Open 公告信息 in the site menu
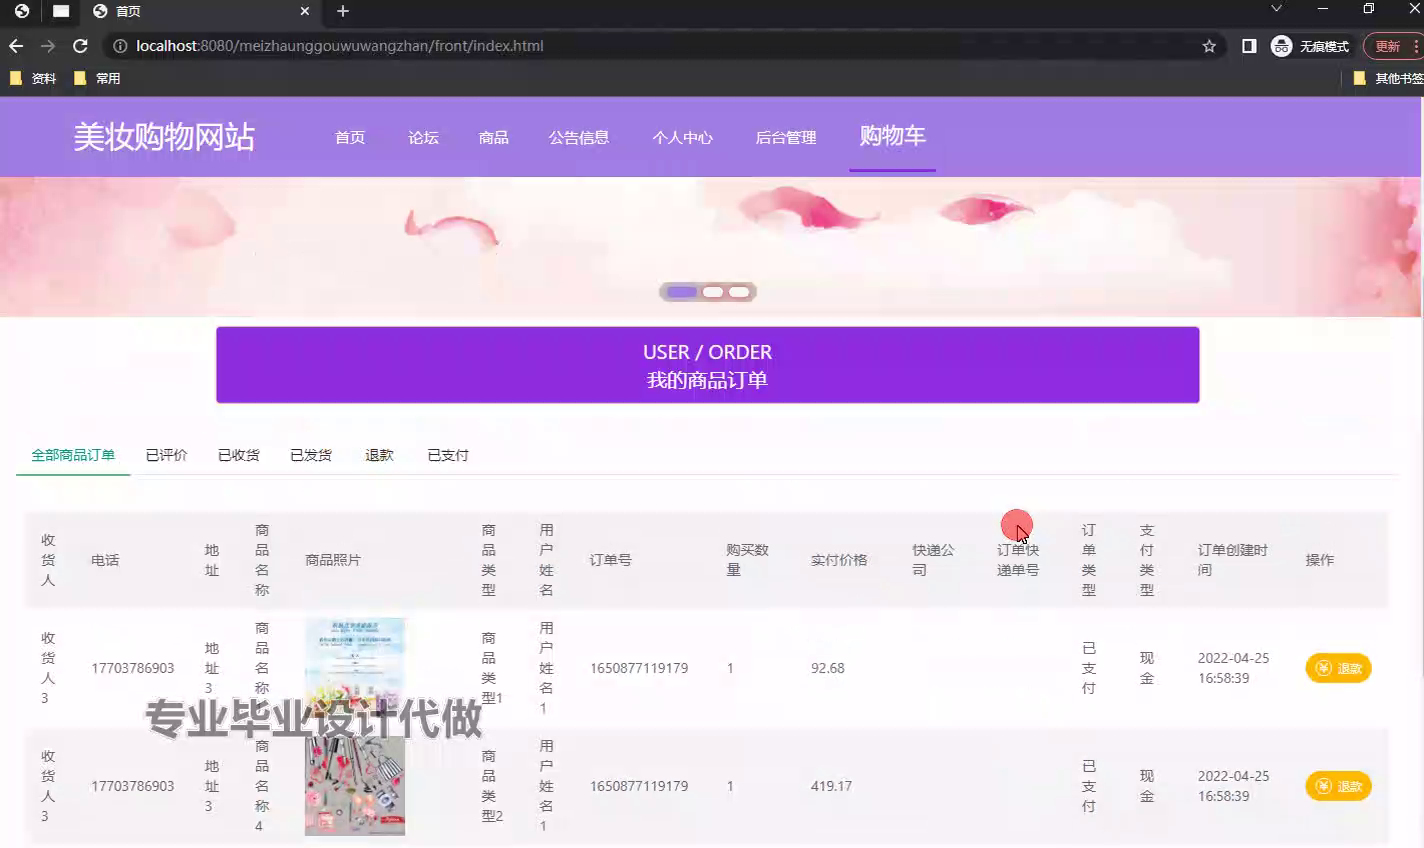The image size is (1424, 848). pyautogui.click(x=578, y=138)
